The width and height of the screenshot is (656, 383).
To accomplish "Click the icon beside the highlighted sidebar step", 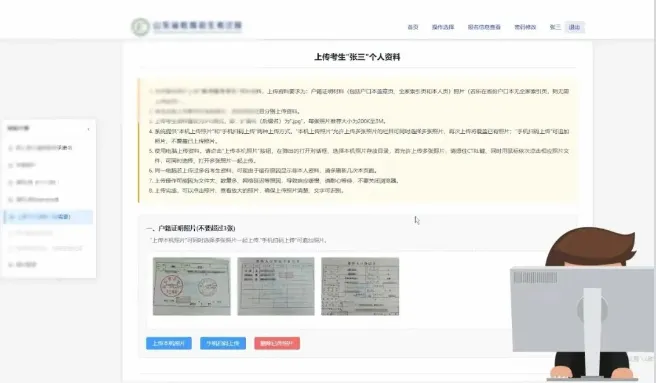I will pyautogui.click(x=11, y=217).
